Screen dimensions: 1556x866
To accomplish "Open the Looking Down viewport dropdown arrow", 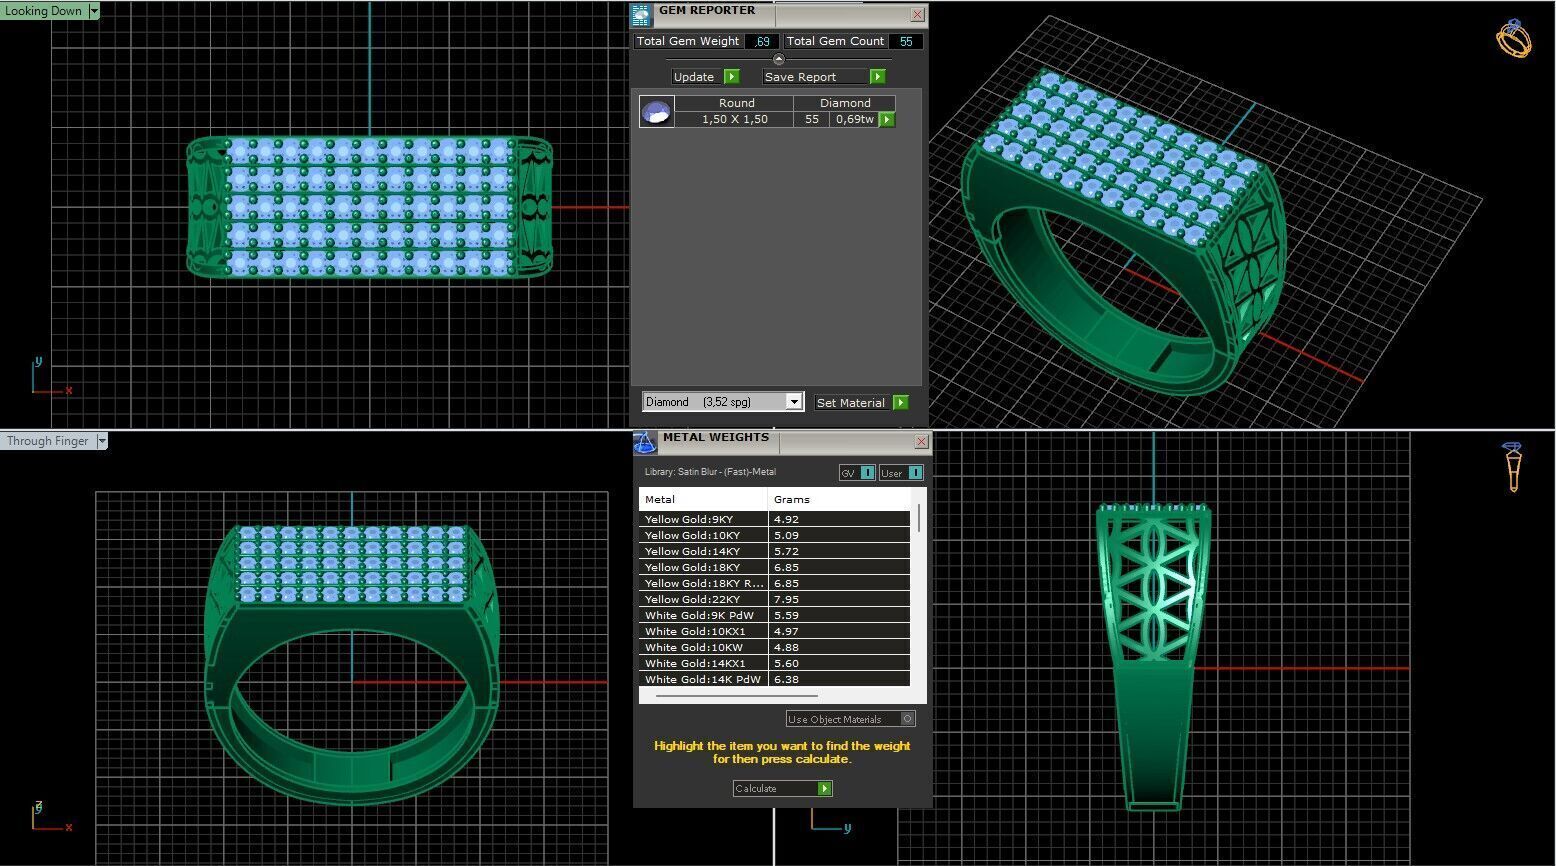I will 94,11.
